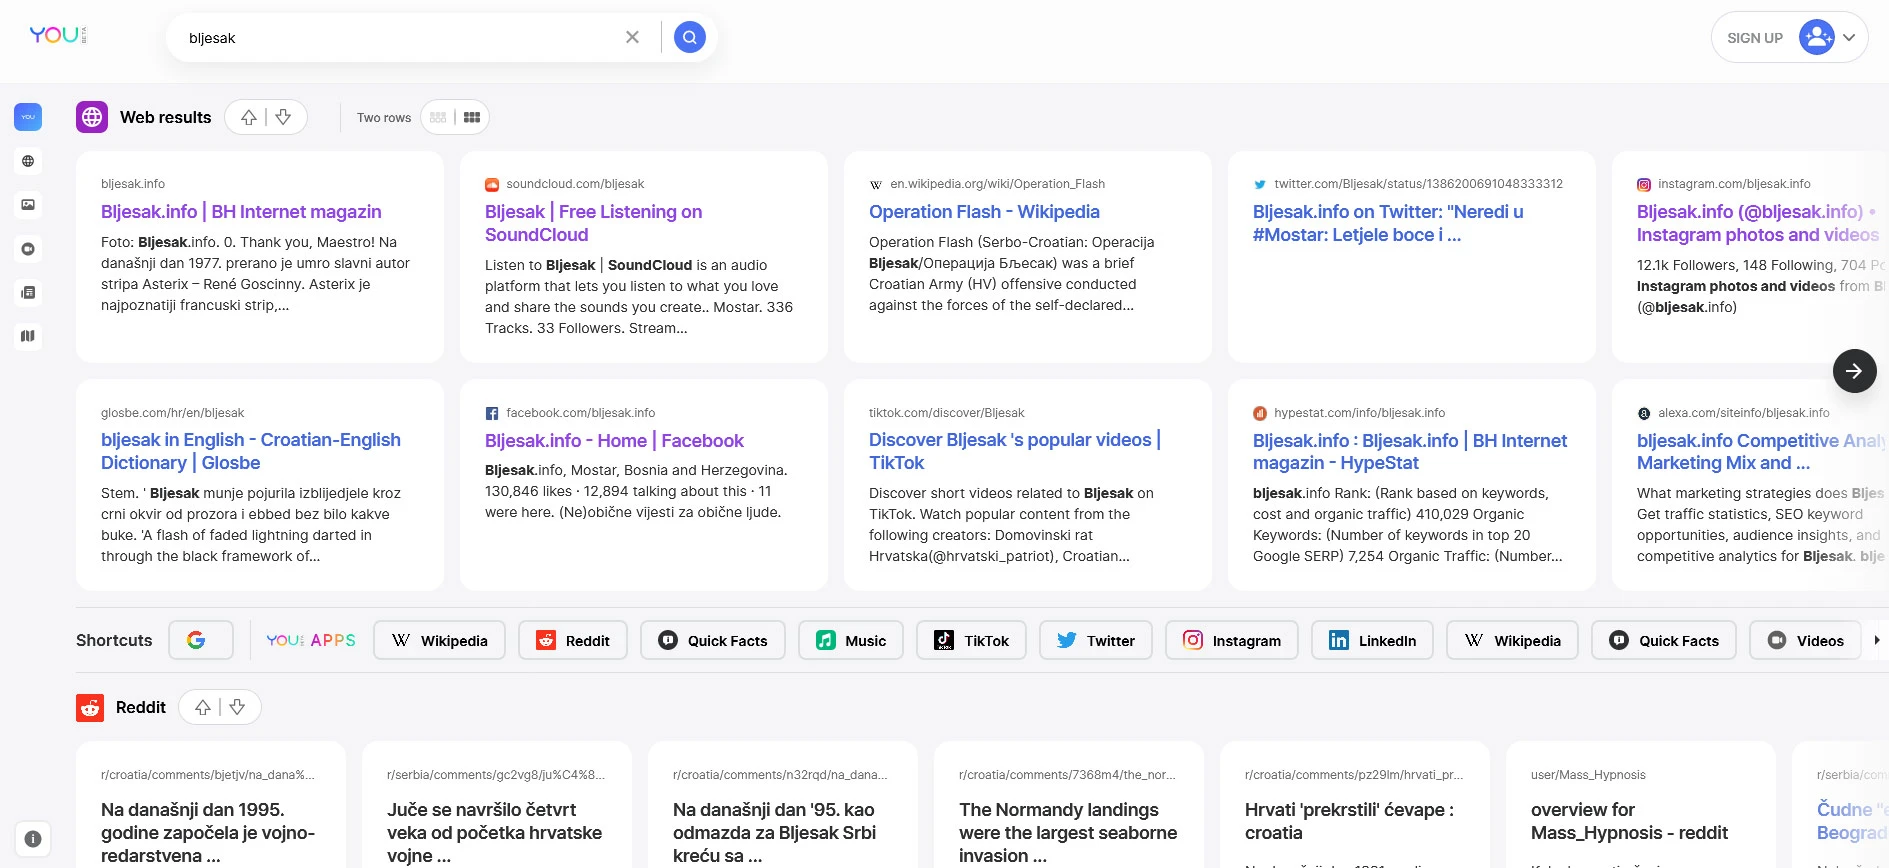Clear the search box with the X icon
The height and width of the screenshot is (868, 1889).
pos(632,37)
